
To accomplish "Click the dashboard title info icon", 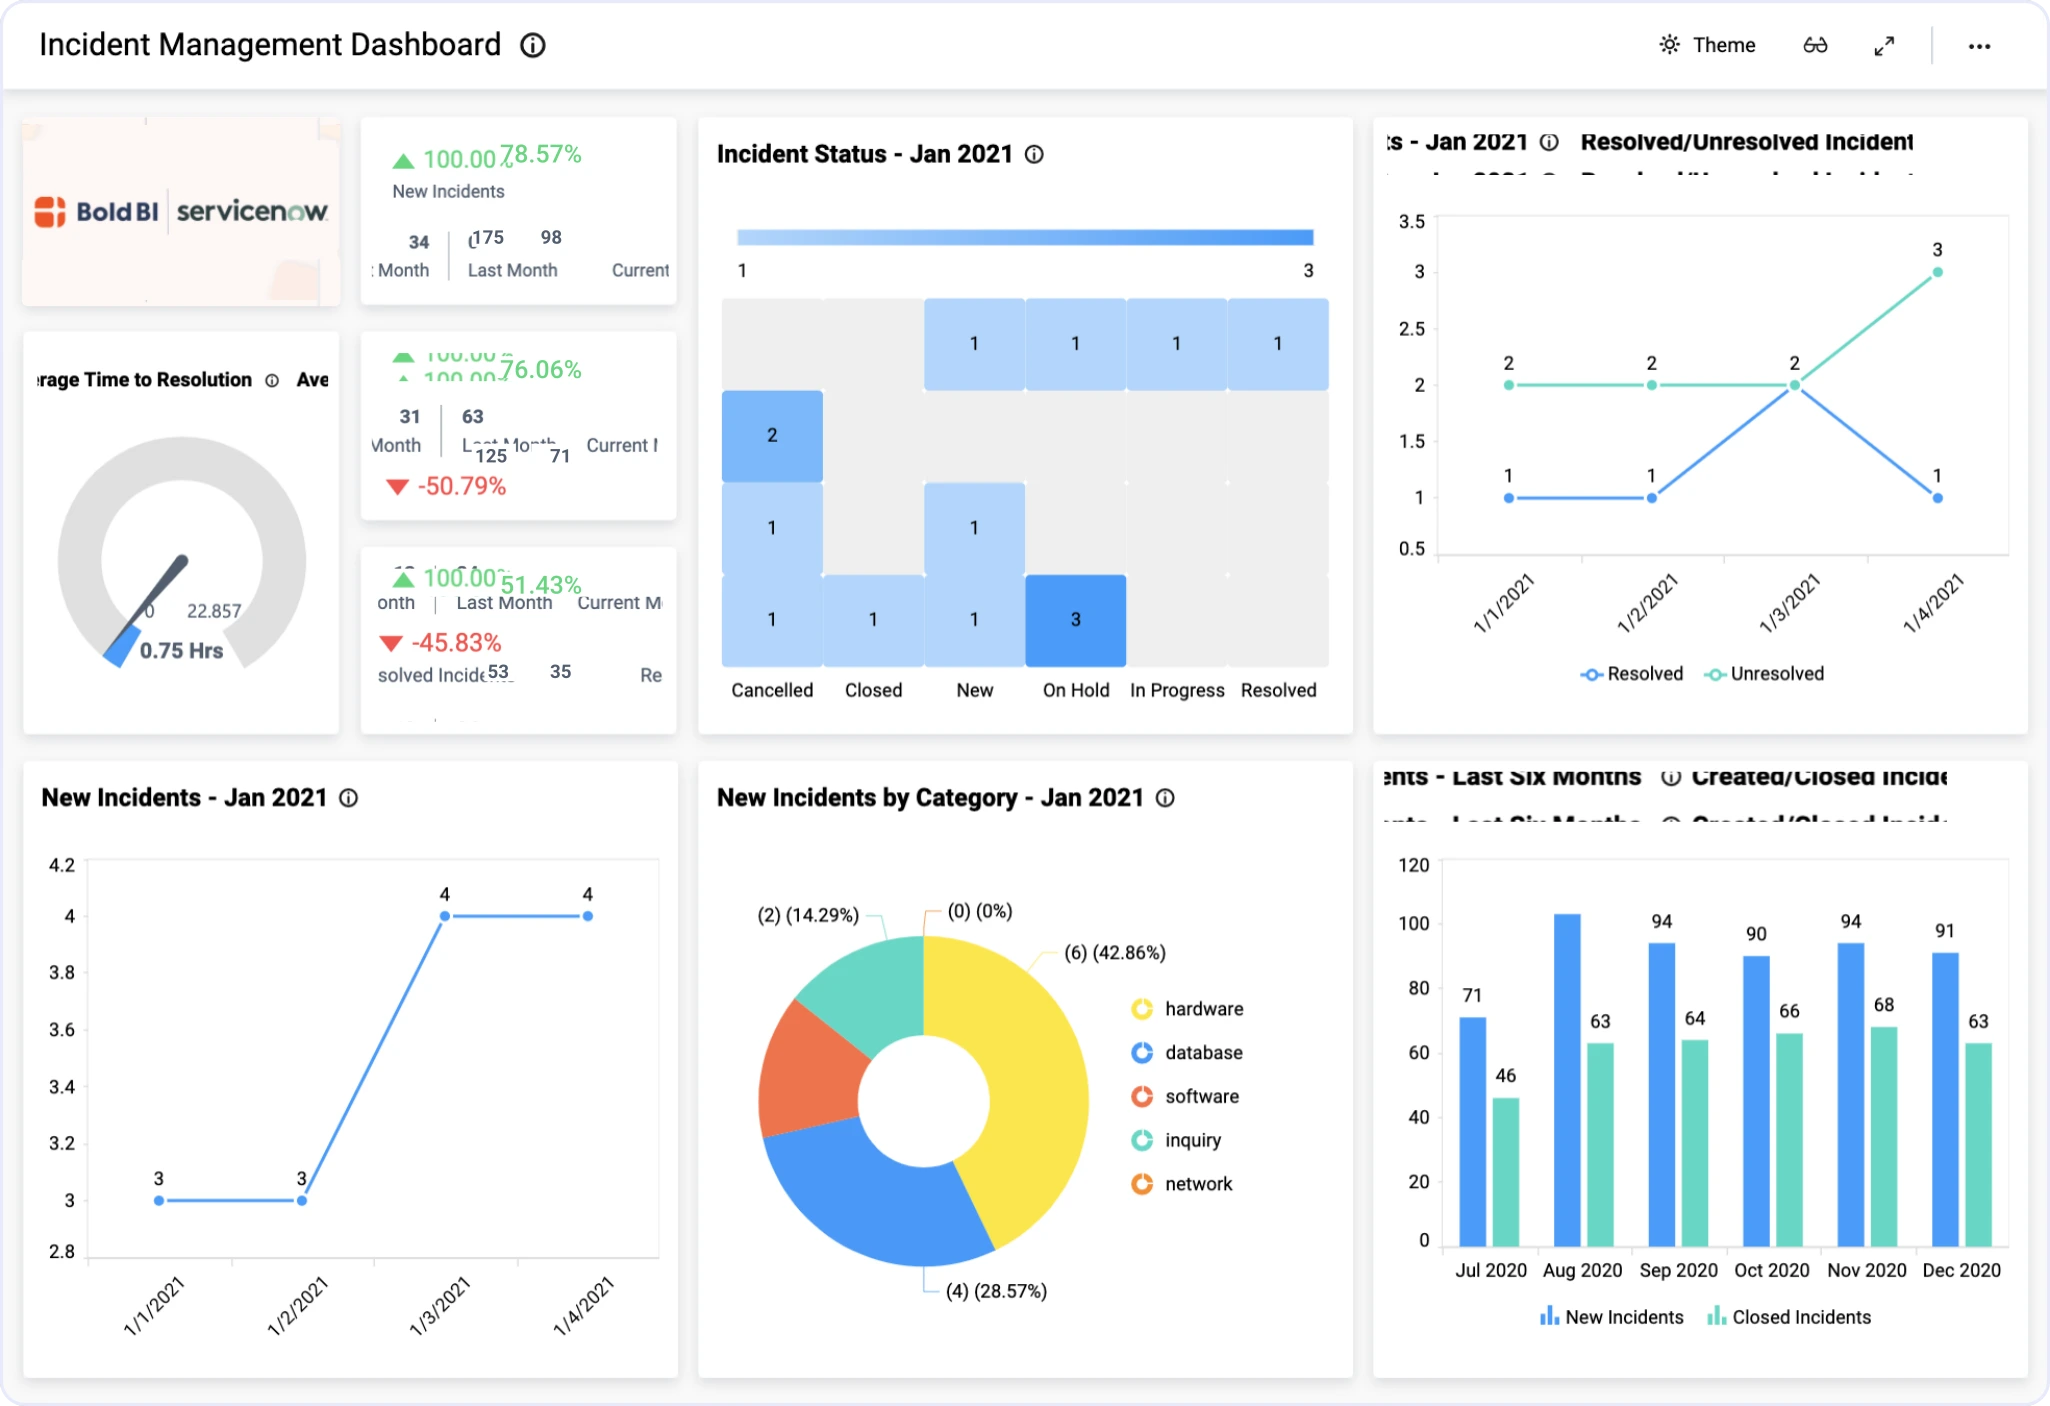I will 533,45.
